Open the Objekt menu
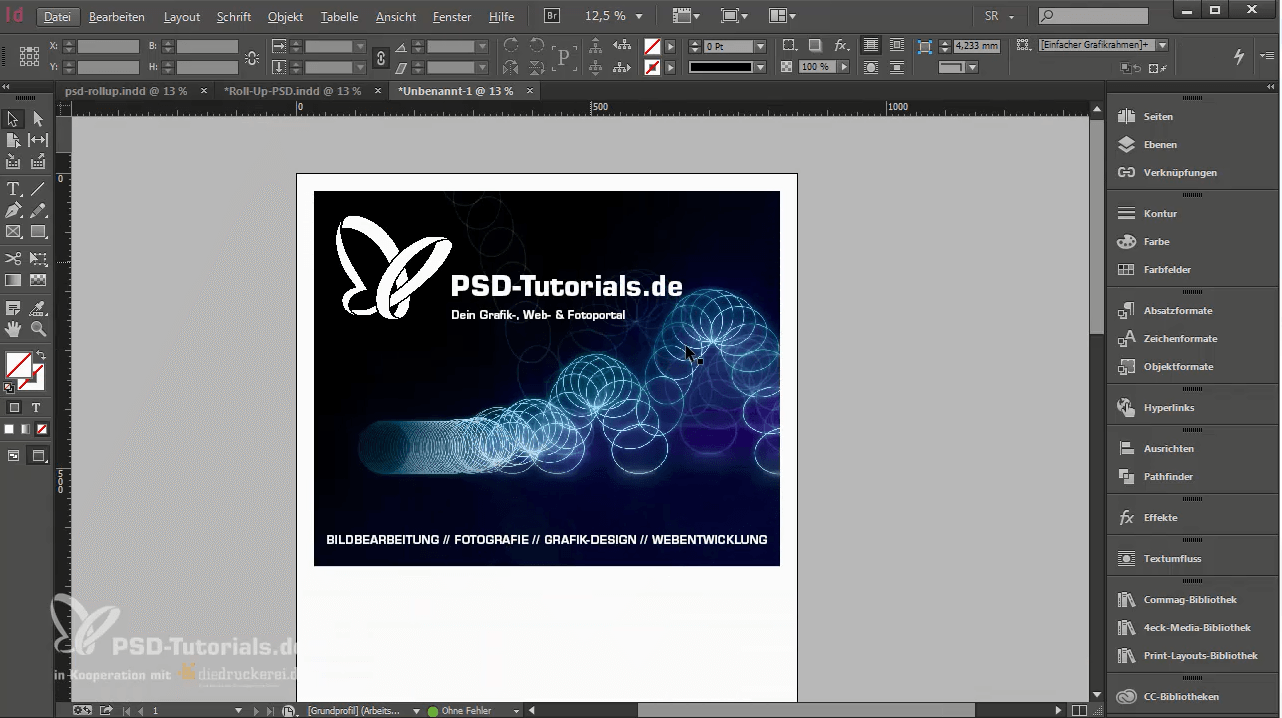Viewport: 1282px width, 718px height. point(285,17)
